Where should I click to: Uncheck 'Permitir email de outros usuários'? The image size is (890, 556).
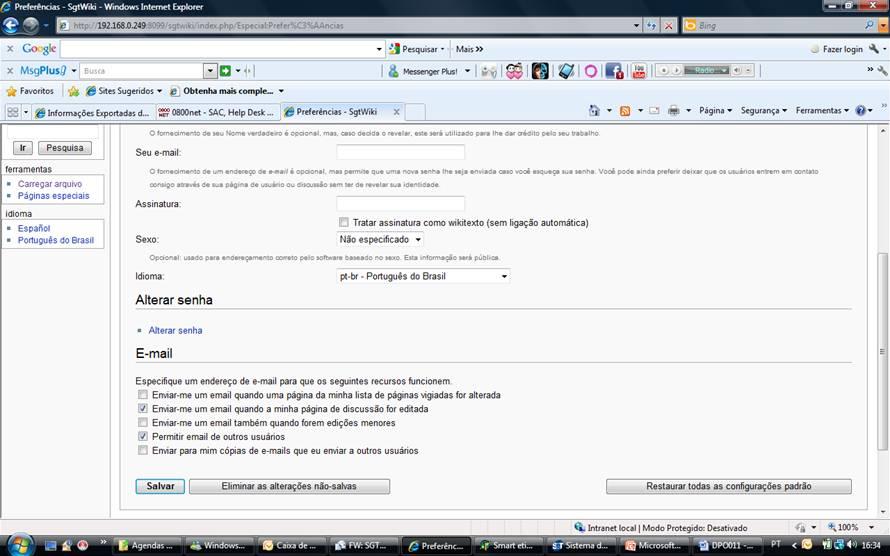[143, 437]
